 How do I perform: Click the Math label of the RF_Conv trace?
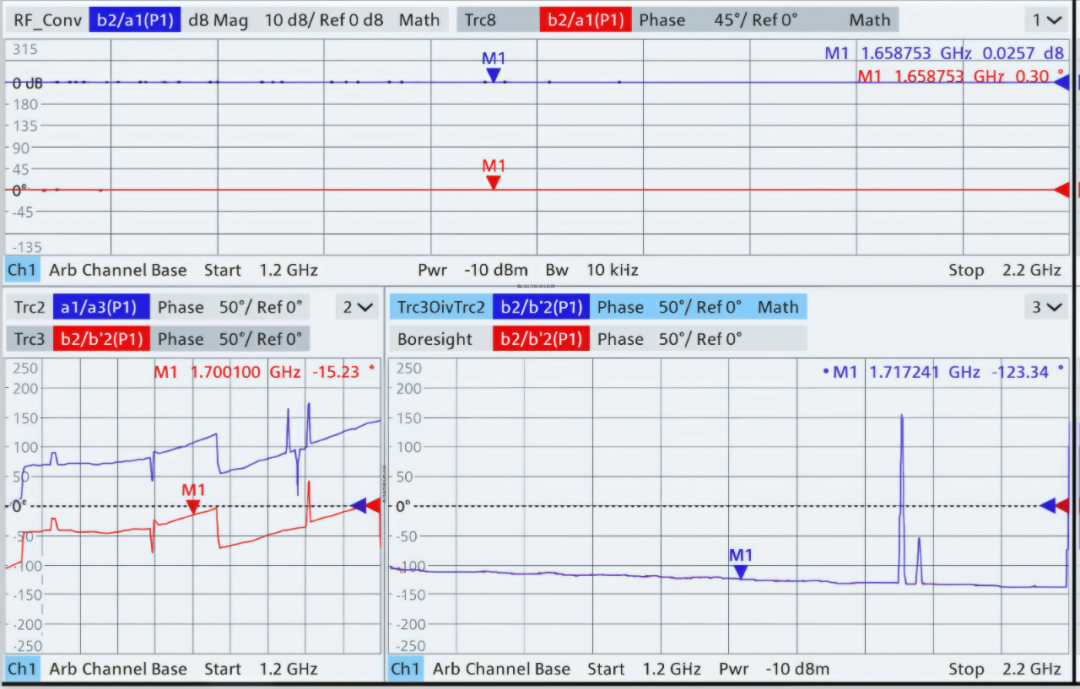(x=419, y=20)
